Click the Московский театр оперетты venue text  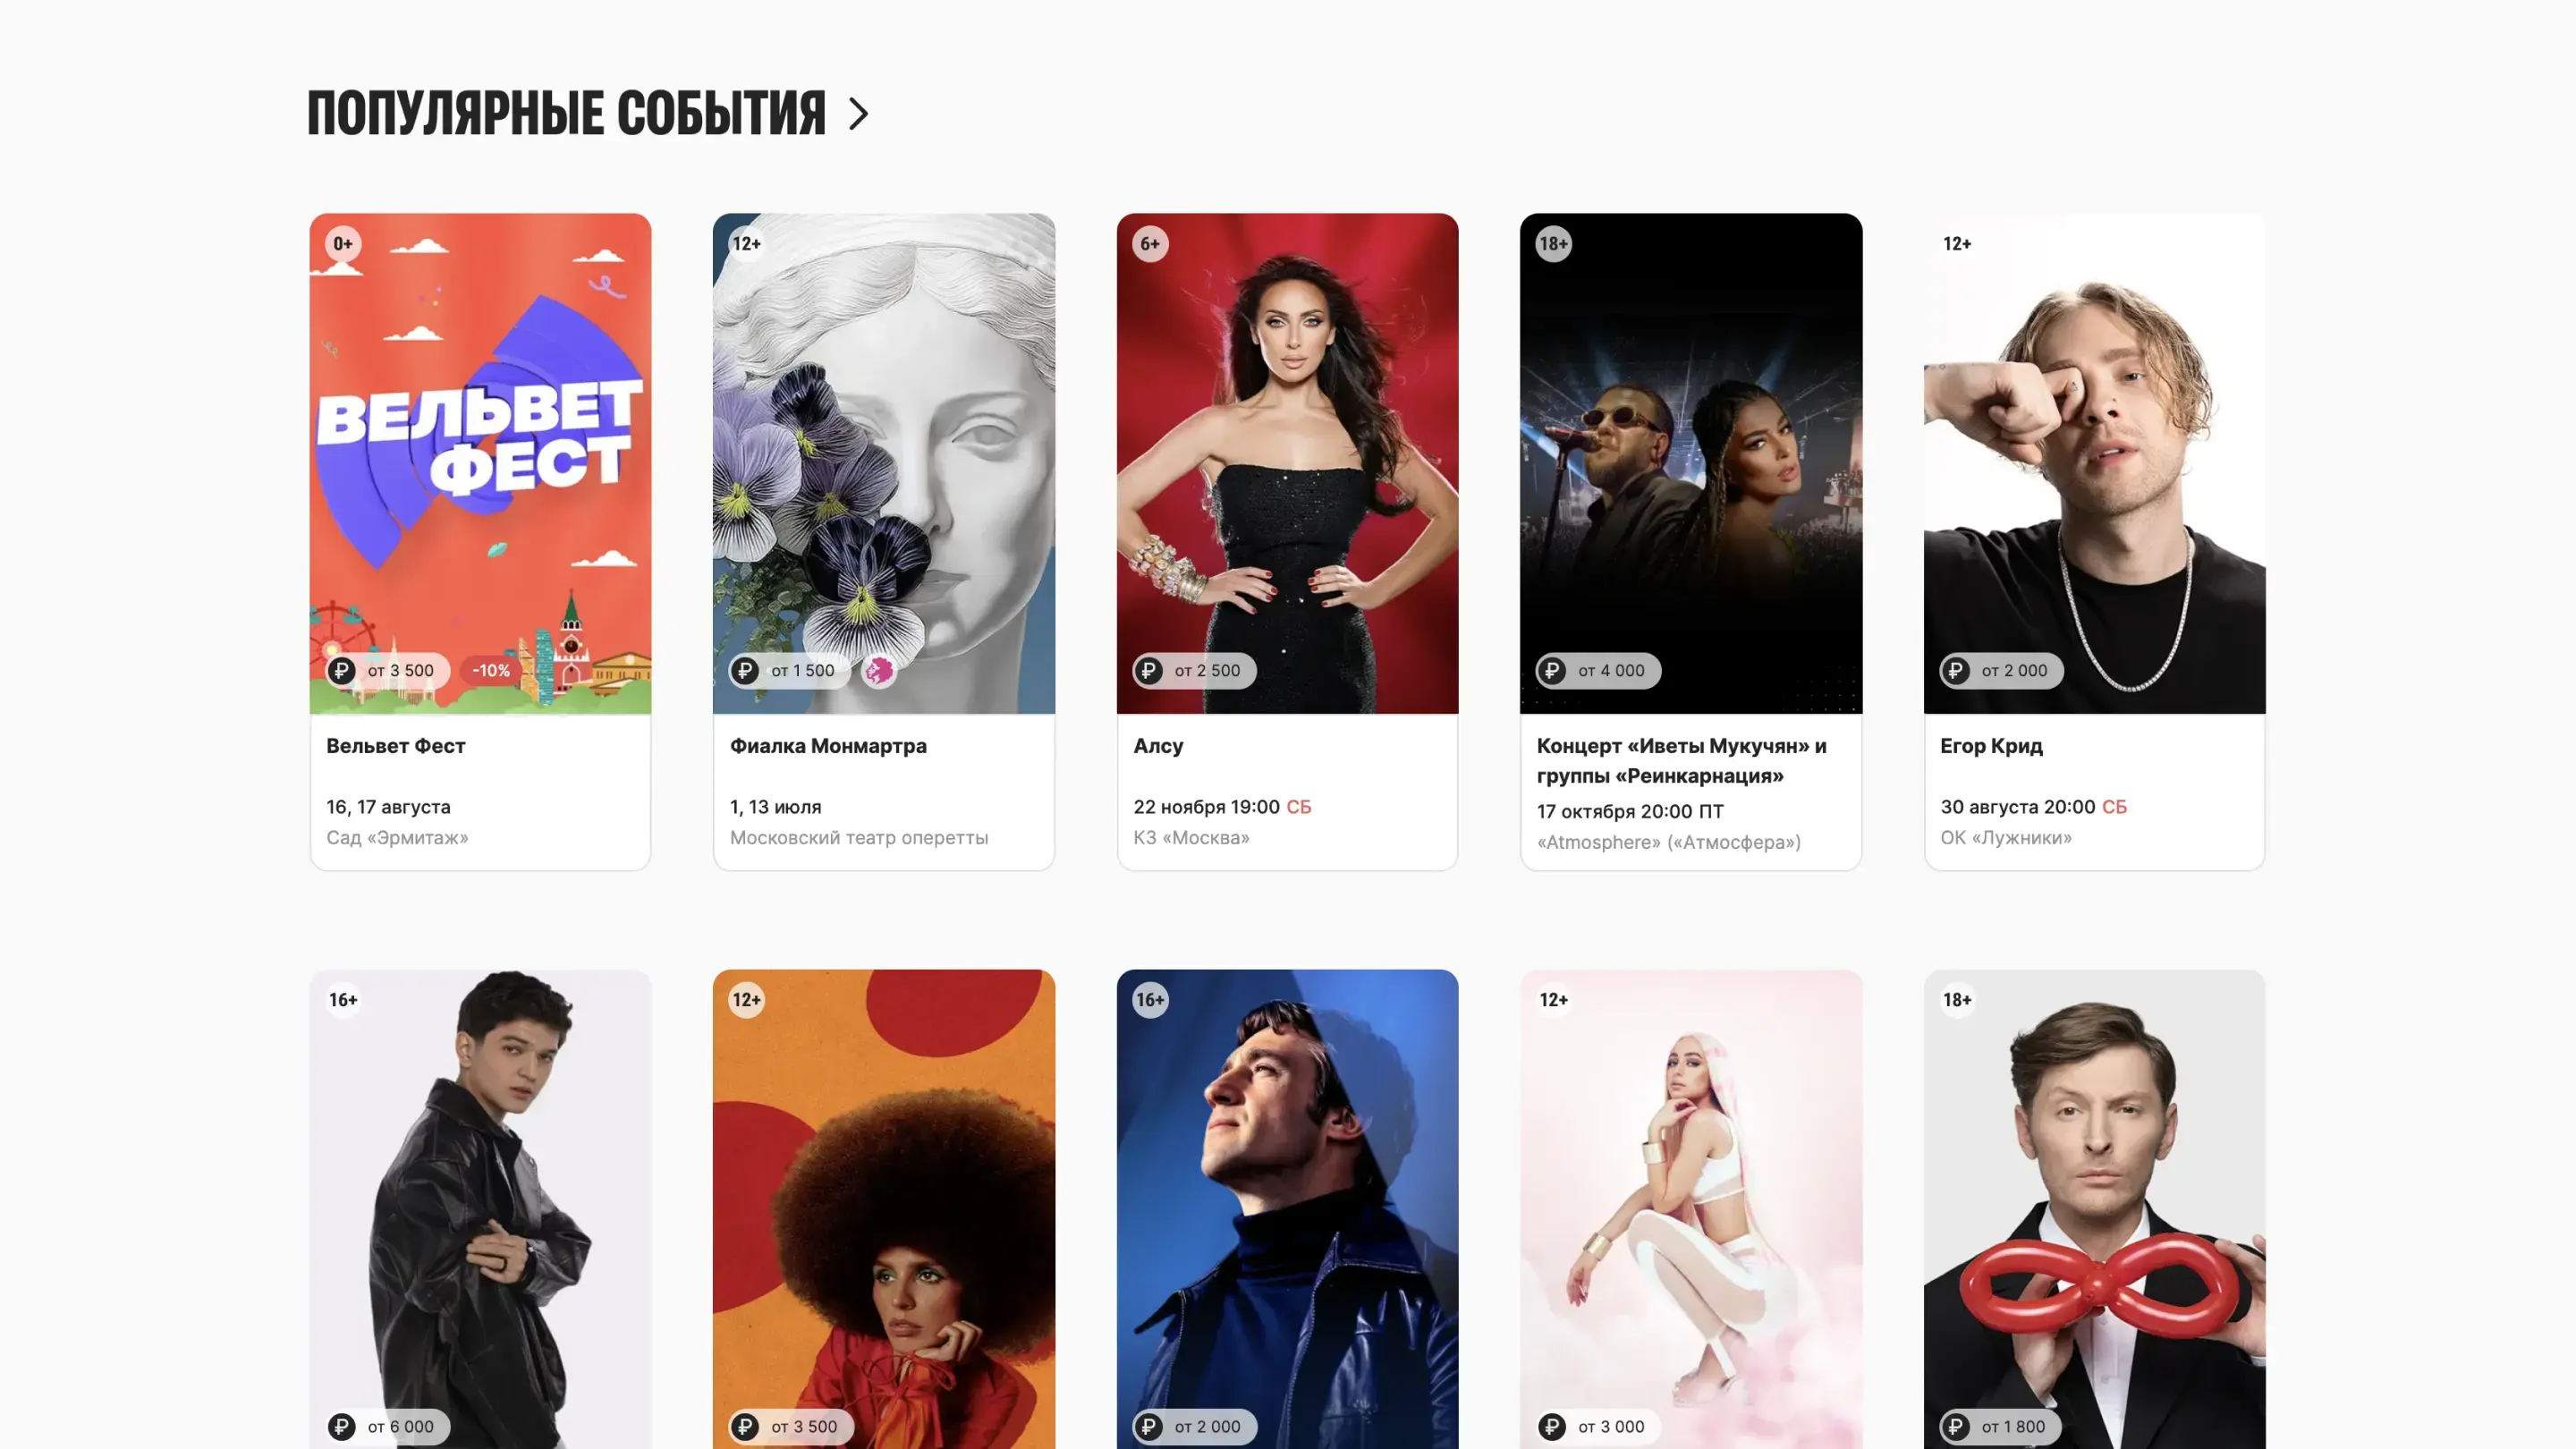coord(859,837)
